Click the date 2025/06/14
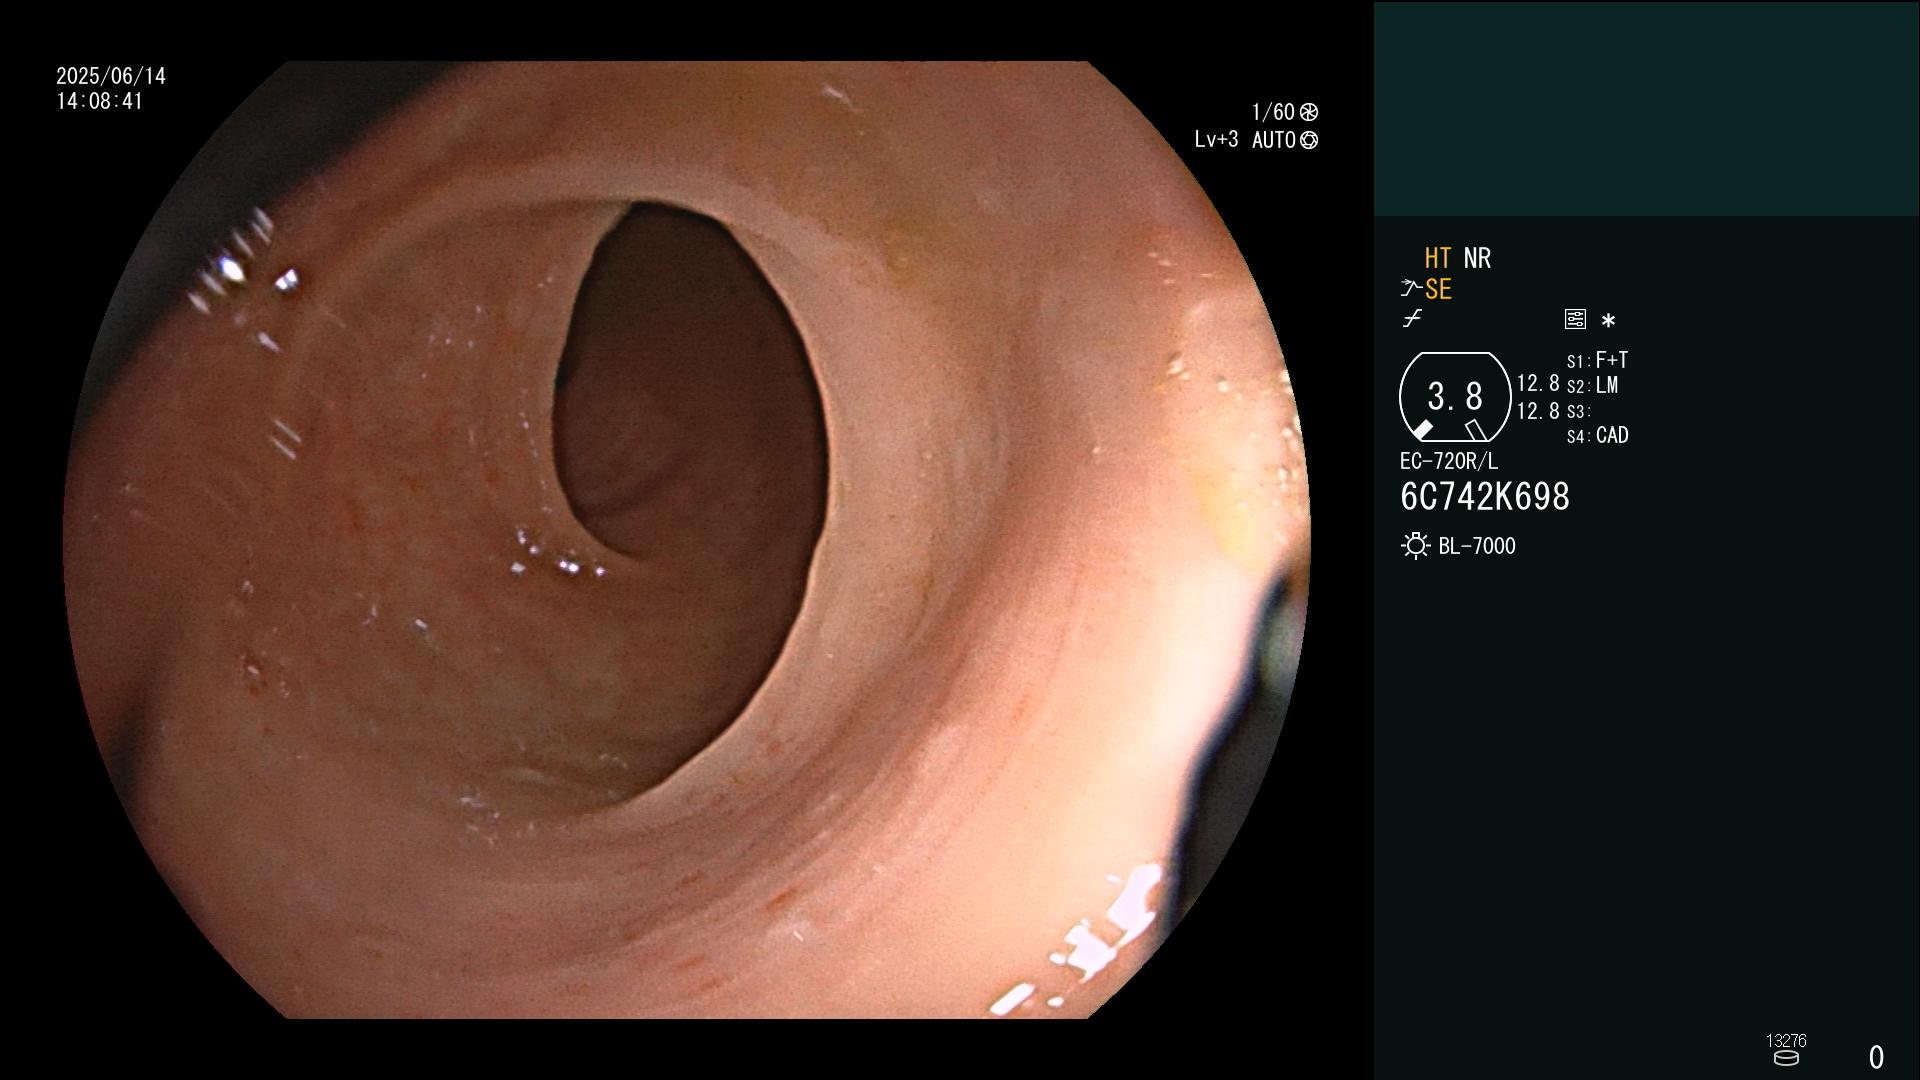 [111, 76]
